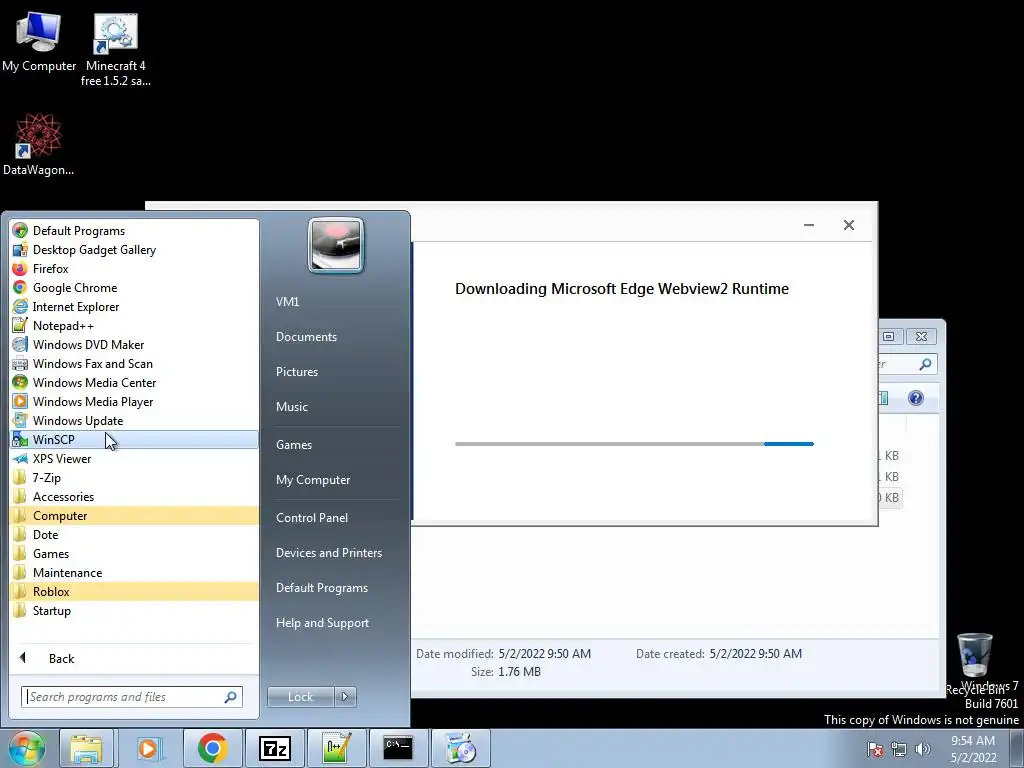
Task: Click the WinSCP program icon
Action: (20, 440)
